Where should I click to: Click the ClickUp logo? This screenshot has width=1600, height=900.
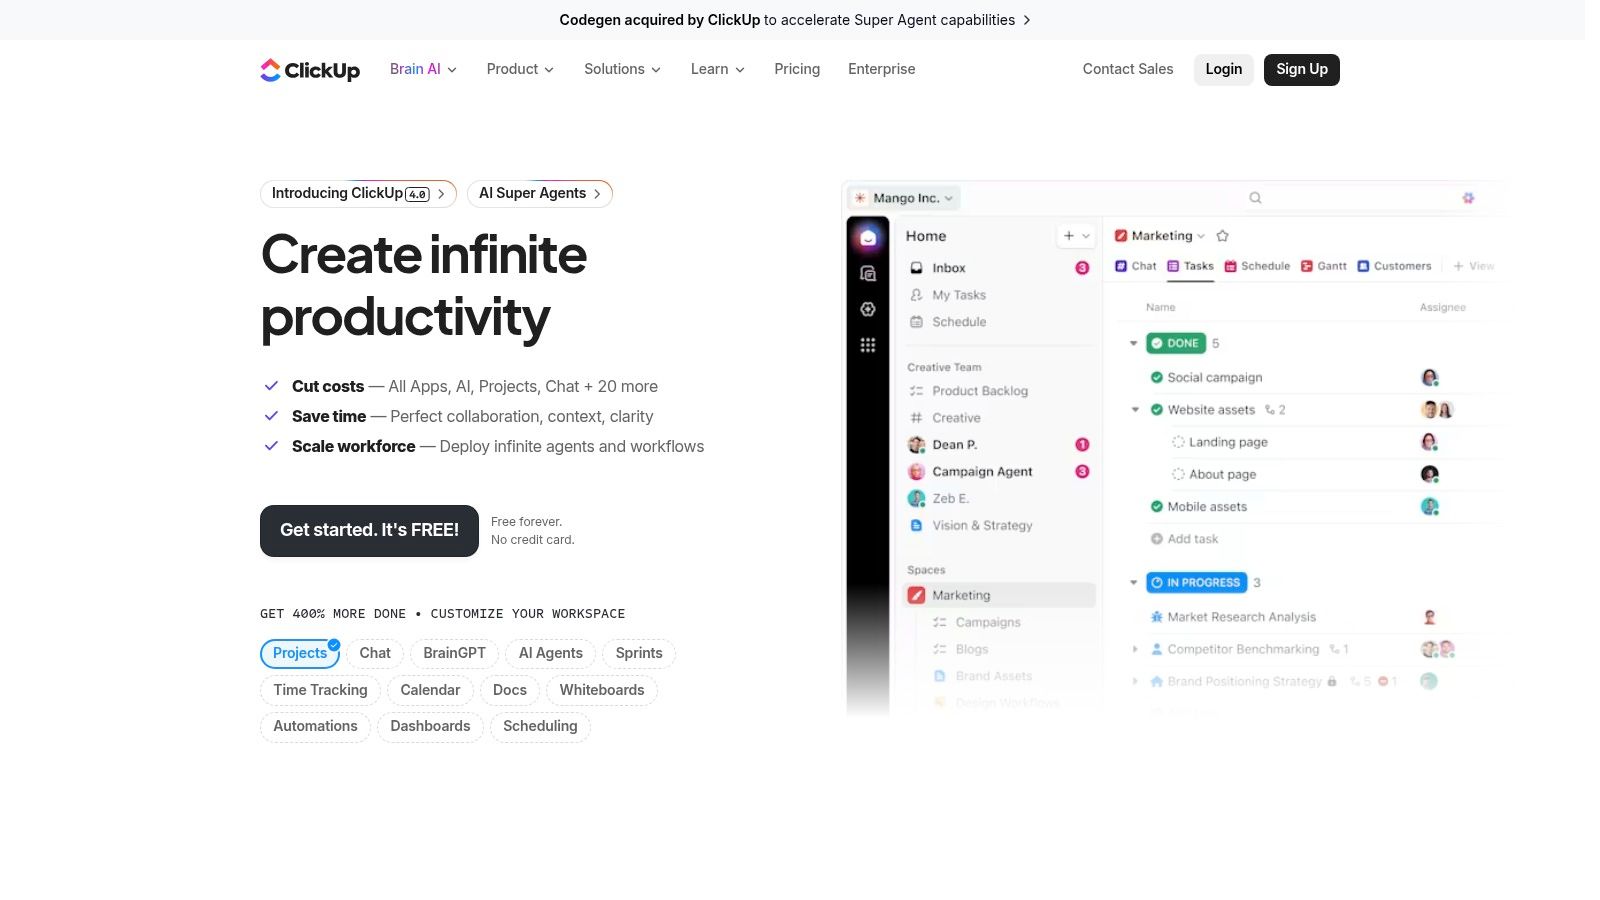click(310, 70)
